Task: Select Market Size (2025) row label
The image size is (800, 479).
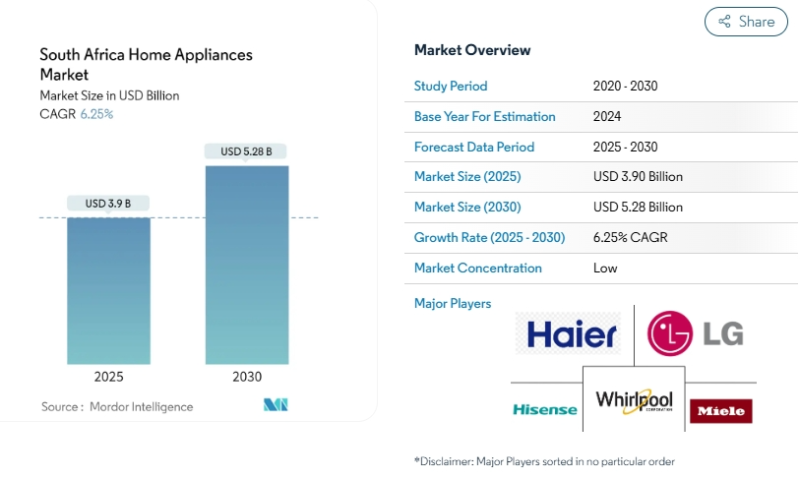Action: [467, 177]
